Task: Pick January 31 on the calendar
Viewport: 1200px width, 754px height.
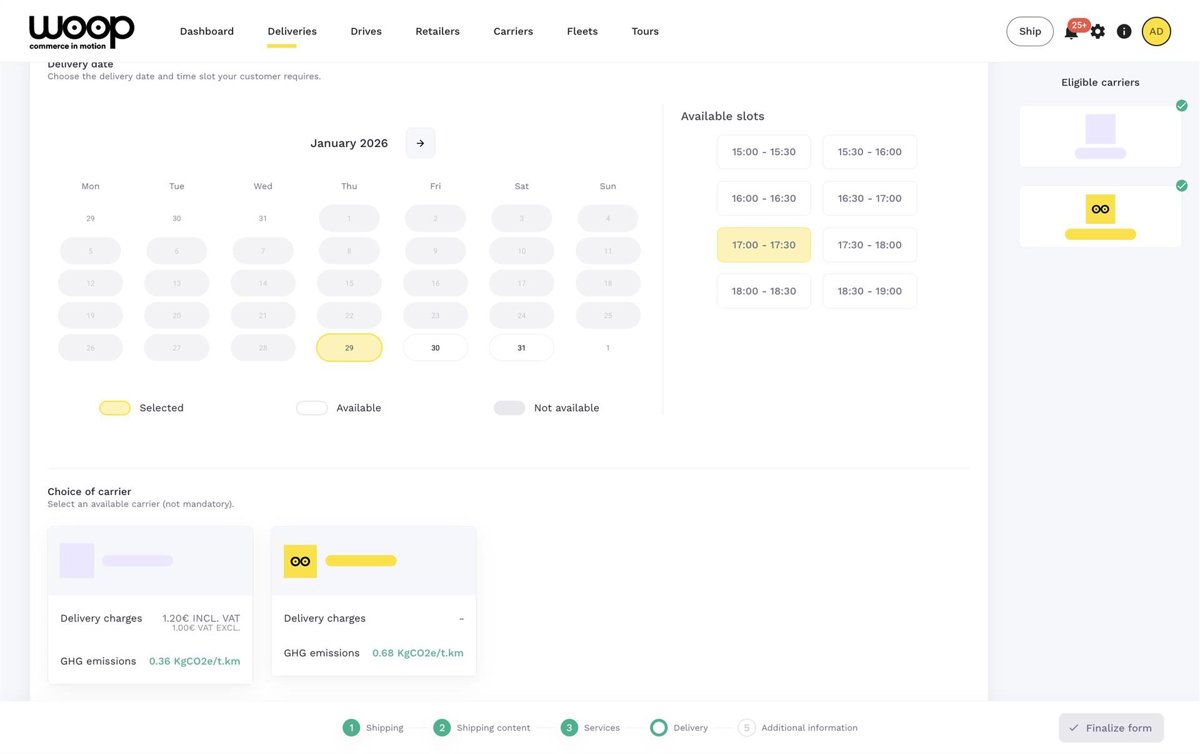Action: coord(521,348)
